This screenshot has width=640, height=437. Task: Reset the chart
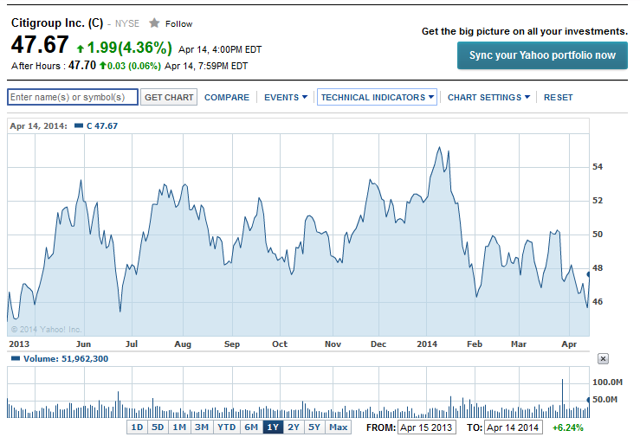558,97
